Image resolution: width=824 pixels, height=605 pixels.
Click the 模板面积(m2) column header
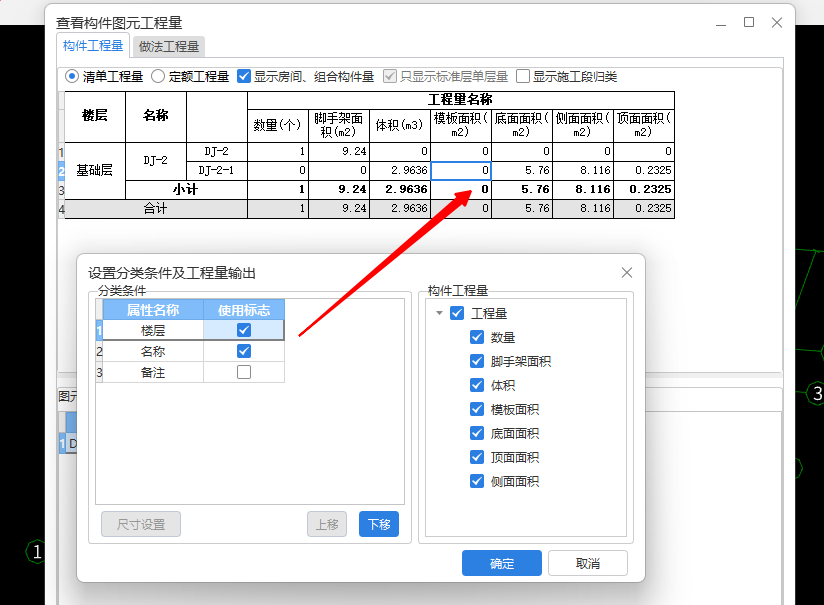click(x=461, y=125)
